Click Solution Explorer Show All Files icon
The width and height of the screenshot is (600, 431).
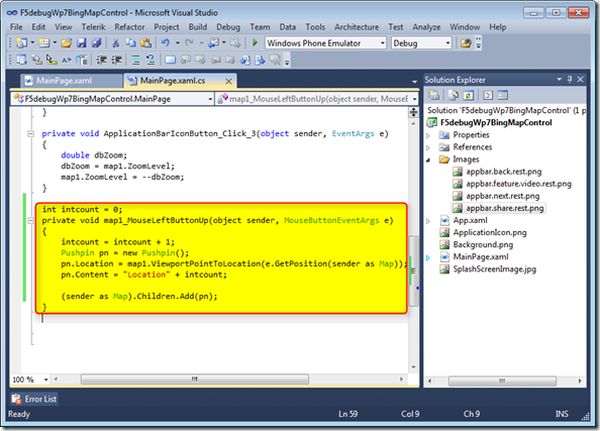[453, 95]
